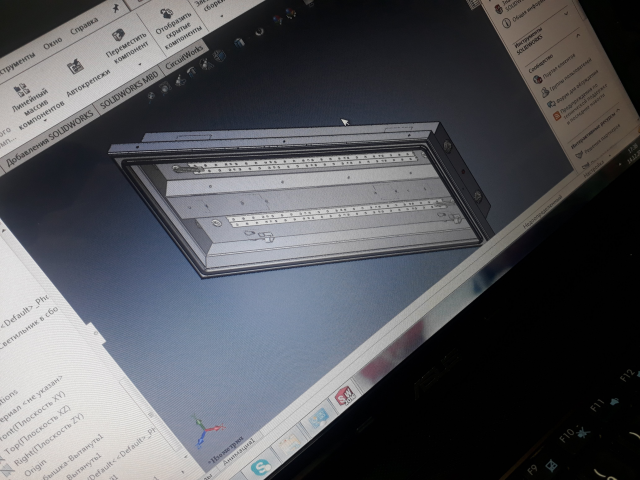This screenshot has height=480, width=640.
Task: Click the RSS feed icon in the task pane
Action: click(x=557, y=117)
